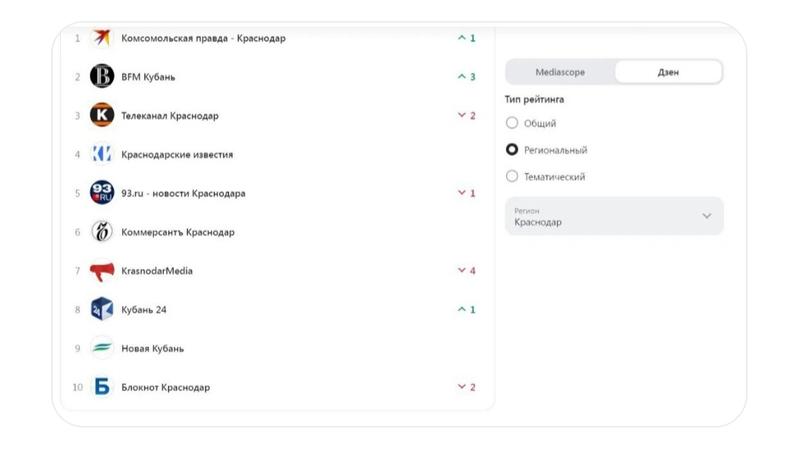Image resolution: width=800 pixels, height=464 pixels.
Task: Open the Регион dropdown showing Краснодар
Action: pyautogui.click(x=614, y=216)
